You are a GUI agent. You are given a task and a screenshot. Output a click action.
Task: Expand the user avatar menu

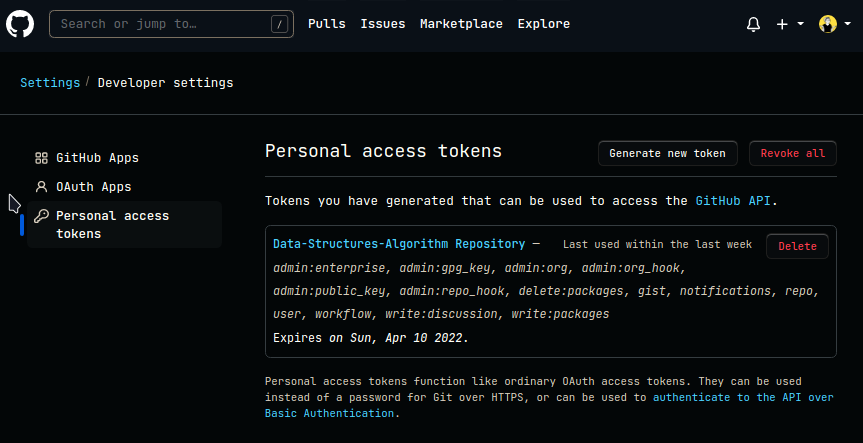click(x=832, y=24)
